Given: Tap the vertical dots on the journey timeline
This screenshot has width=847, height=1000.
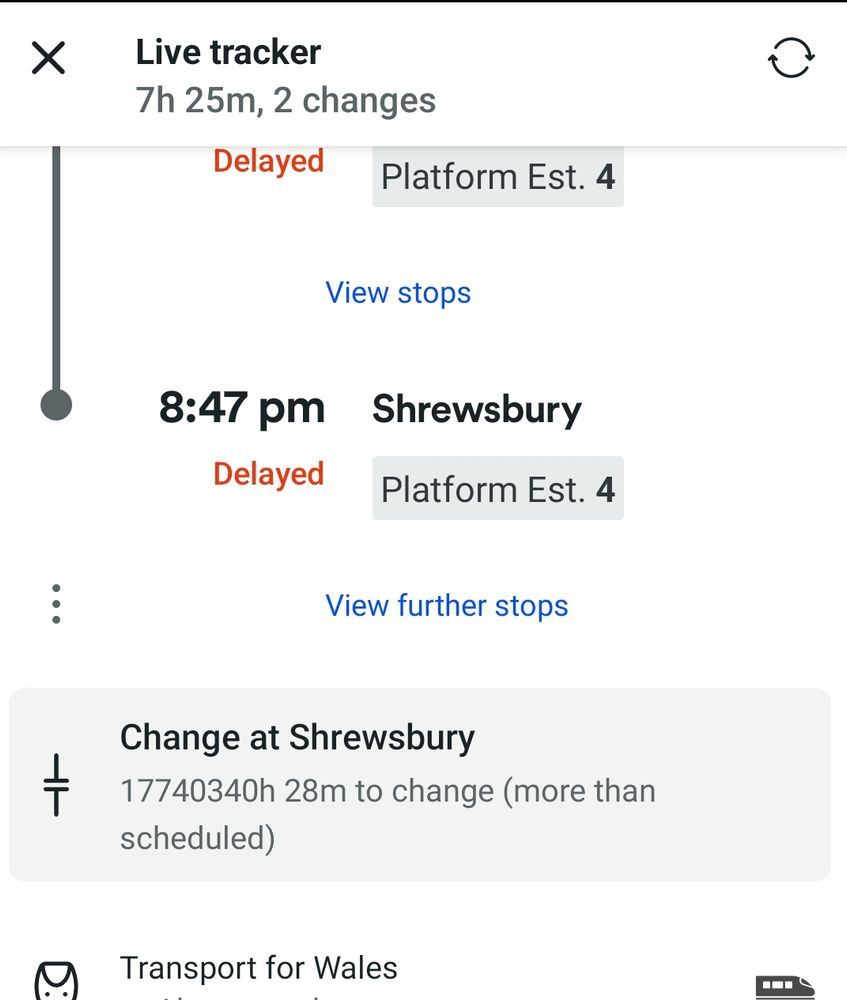Looking at the screenshot, I should (56, 604).
